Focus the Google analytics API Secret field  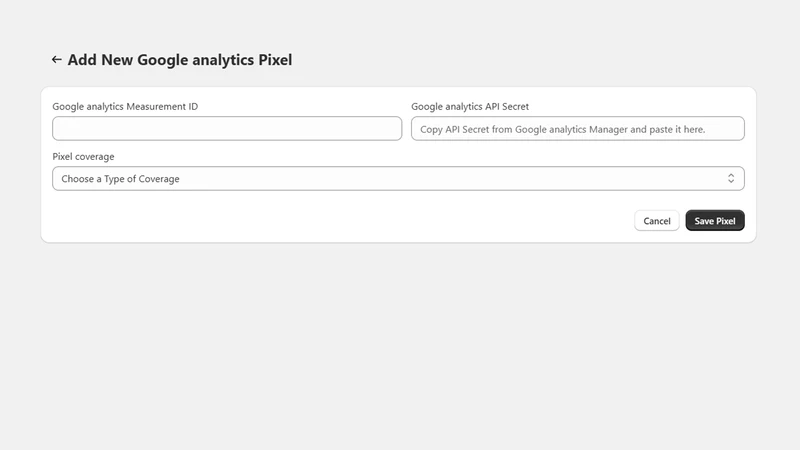pyautogui.click(x=578, y=129)
